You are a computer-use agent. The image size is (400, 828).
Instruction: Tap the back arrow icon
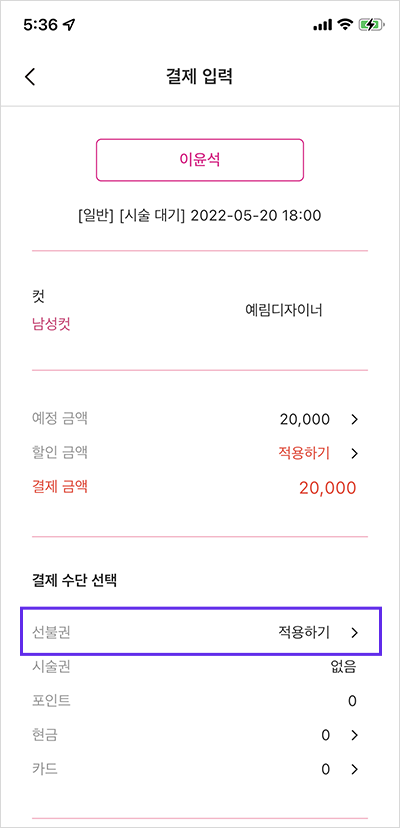30,77
